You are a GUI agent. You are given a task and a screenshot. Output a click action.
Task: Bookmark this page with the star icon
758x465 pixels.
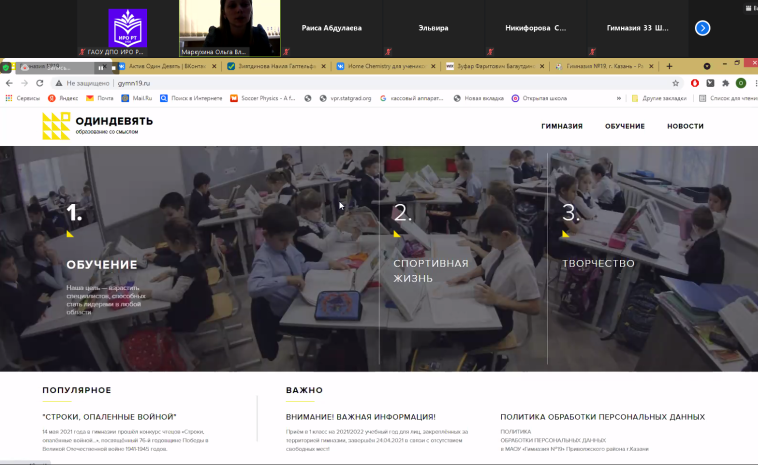click(x=675, y=83)
